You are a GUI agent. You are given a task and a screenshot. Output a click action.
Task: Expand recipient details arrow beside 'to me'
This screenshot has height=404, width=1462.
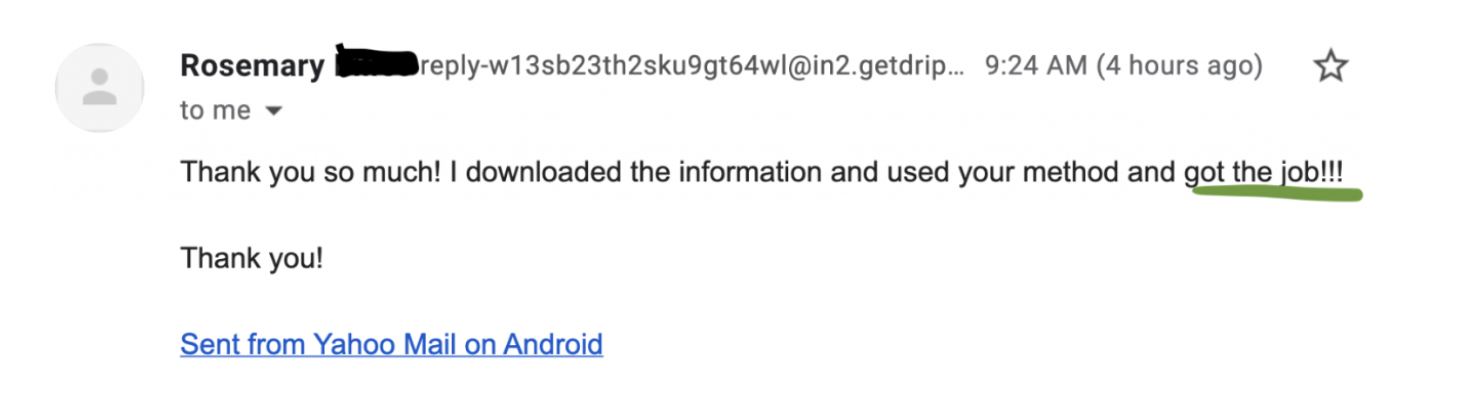pyautogui.click(x=273, y=112)
